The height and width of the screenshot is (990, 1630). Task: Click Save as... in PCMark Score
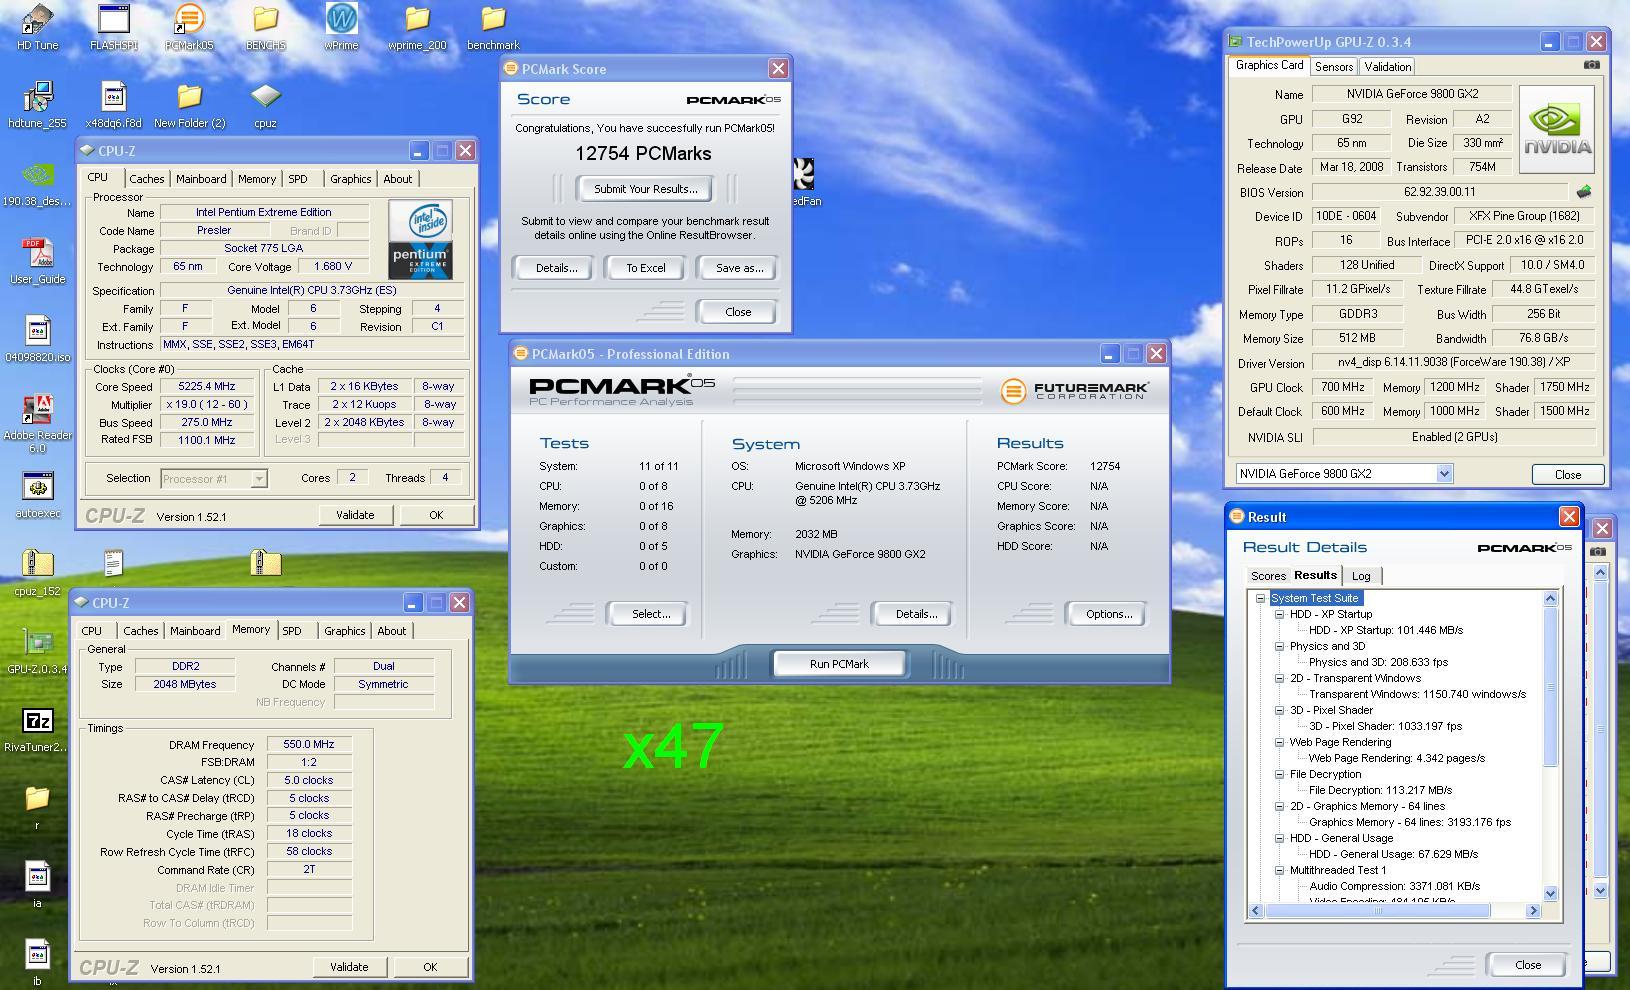pyautogui.click(x=739, y=268)
